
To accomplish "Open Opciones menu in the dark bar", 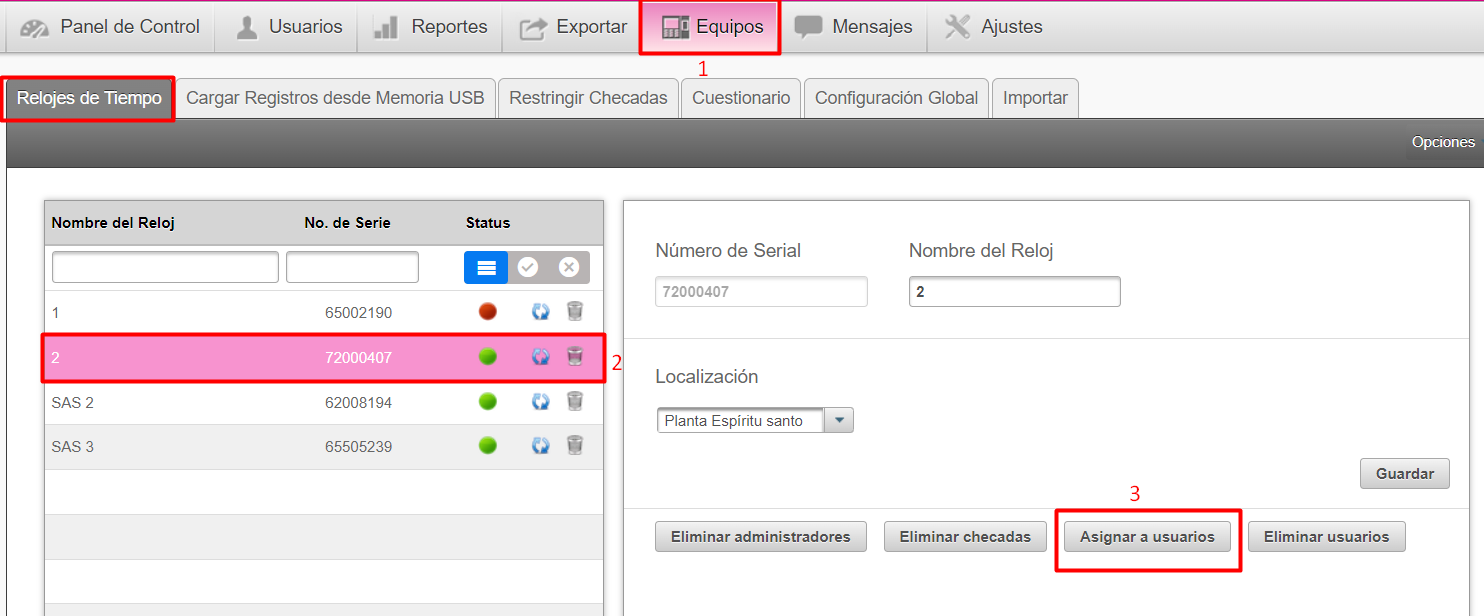I will pyautogui.click(x=1442, y=143).
